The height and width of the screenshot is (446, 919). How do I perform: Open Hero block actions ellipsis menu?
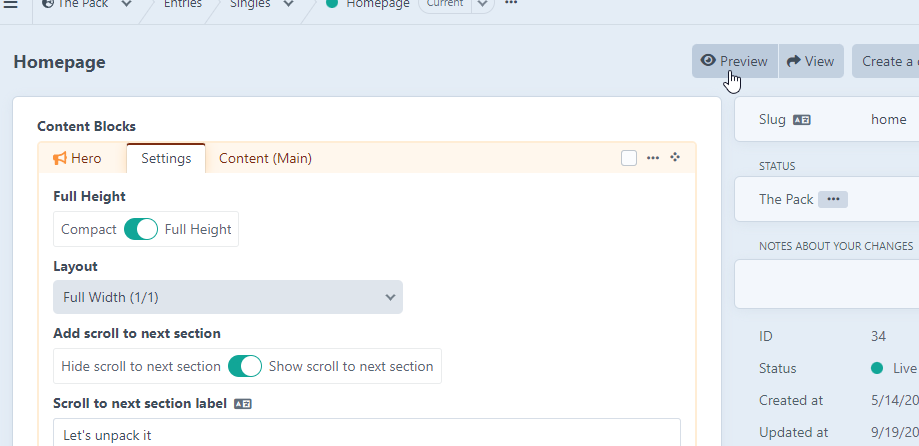pyautogui.click(x=653, y=158)
